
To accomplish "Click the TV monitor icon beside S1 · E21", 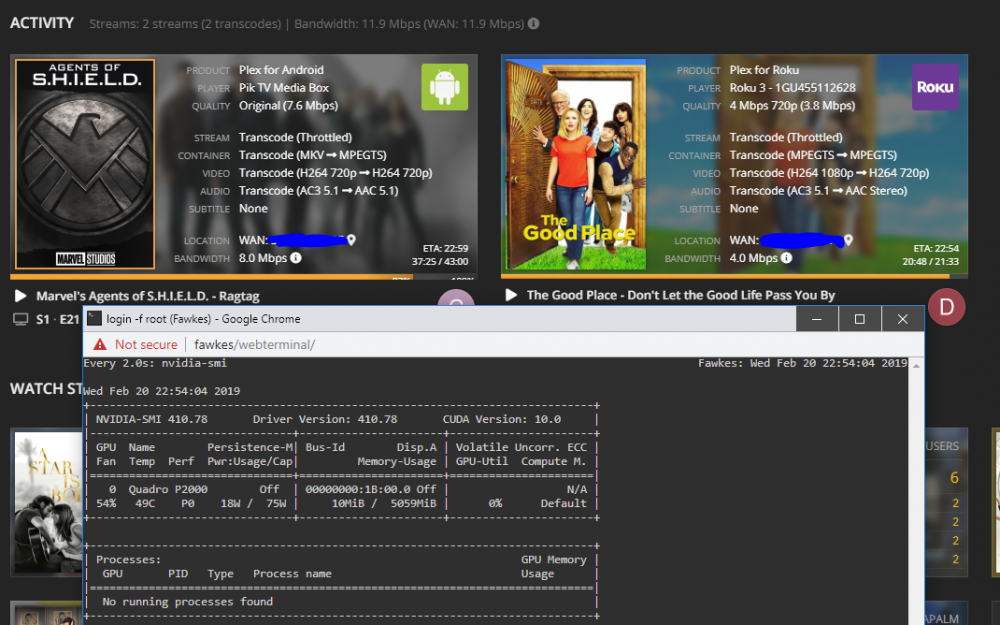I will [x=20, y=320].
